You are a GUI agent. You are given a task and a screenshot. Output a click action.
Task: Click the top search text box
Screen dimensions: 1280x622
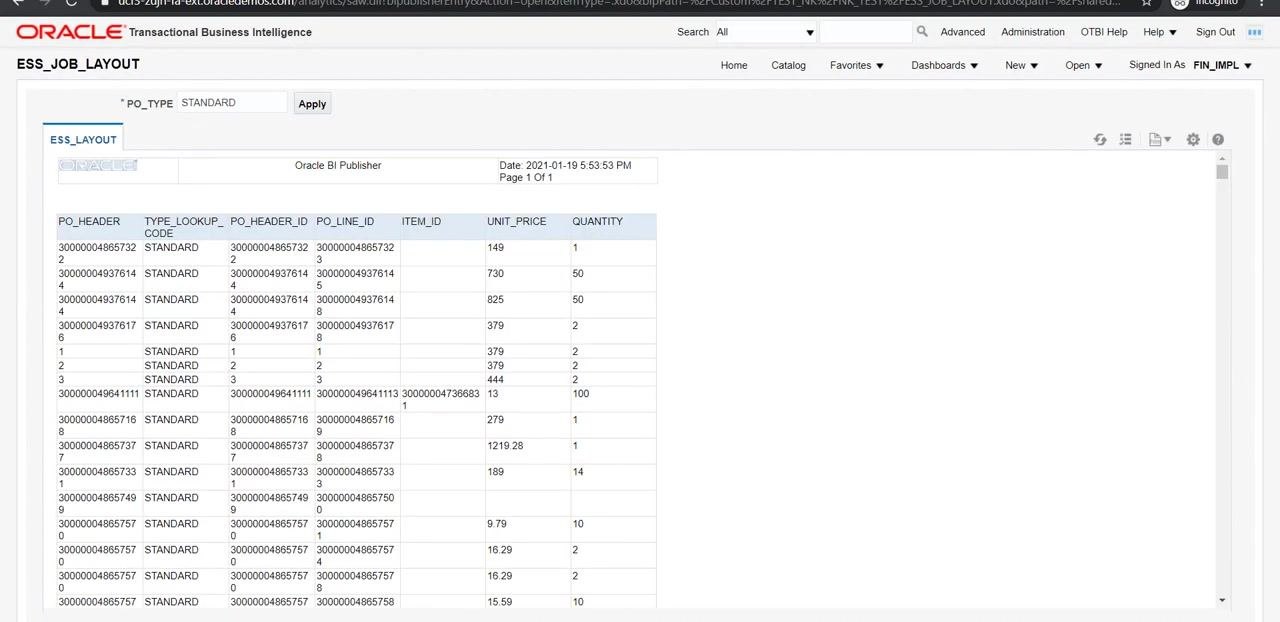pos(866,32)
